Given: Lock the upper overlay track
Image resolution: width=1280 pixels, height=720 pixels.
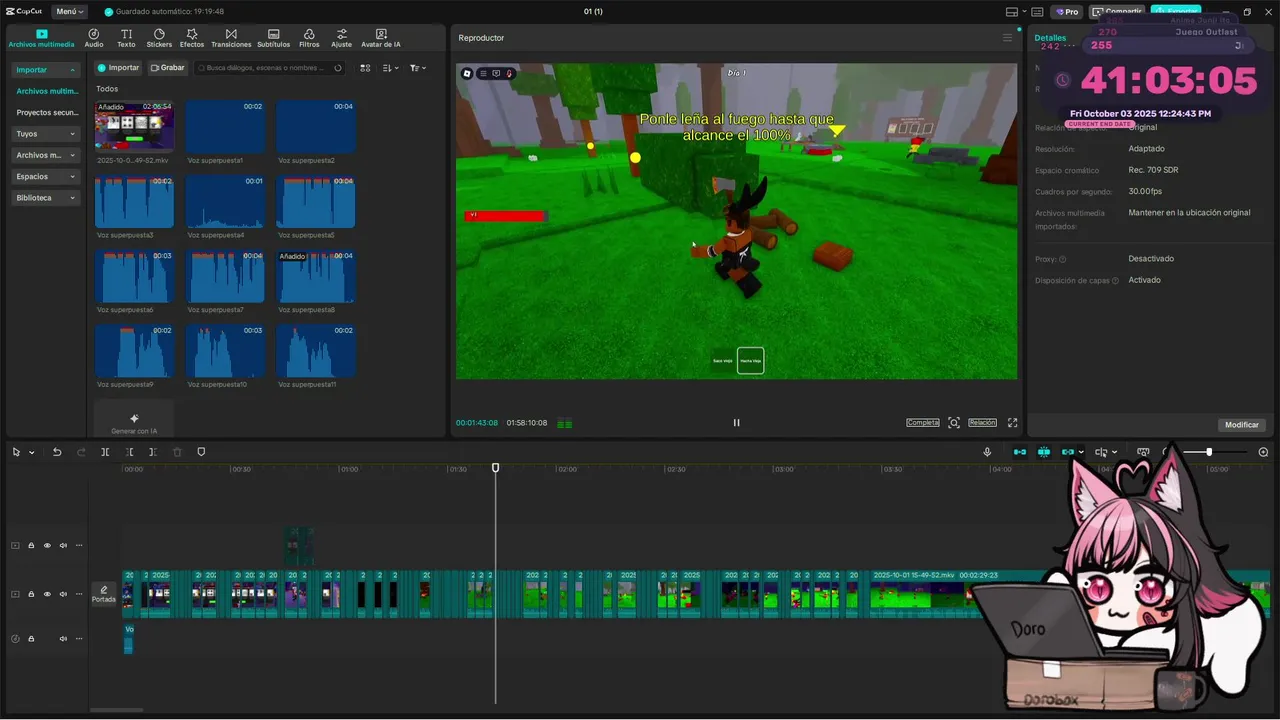Looking at the screenshot, I should point(31,546).
